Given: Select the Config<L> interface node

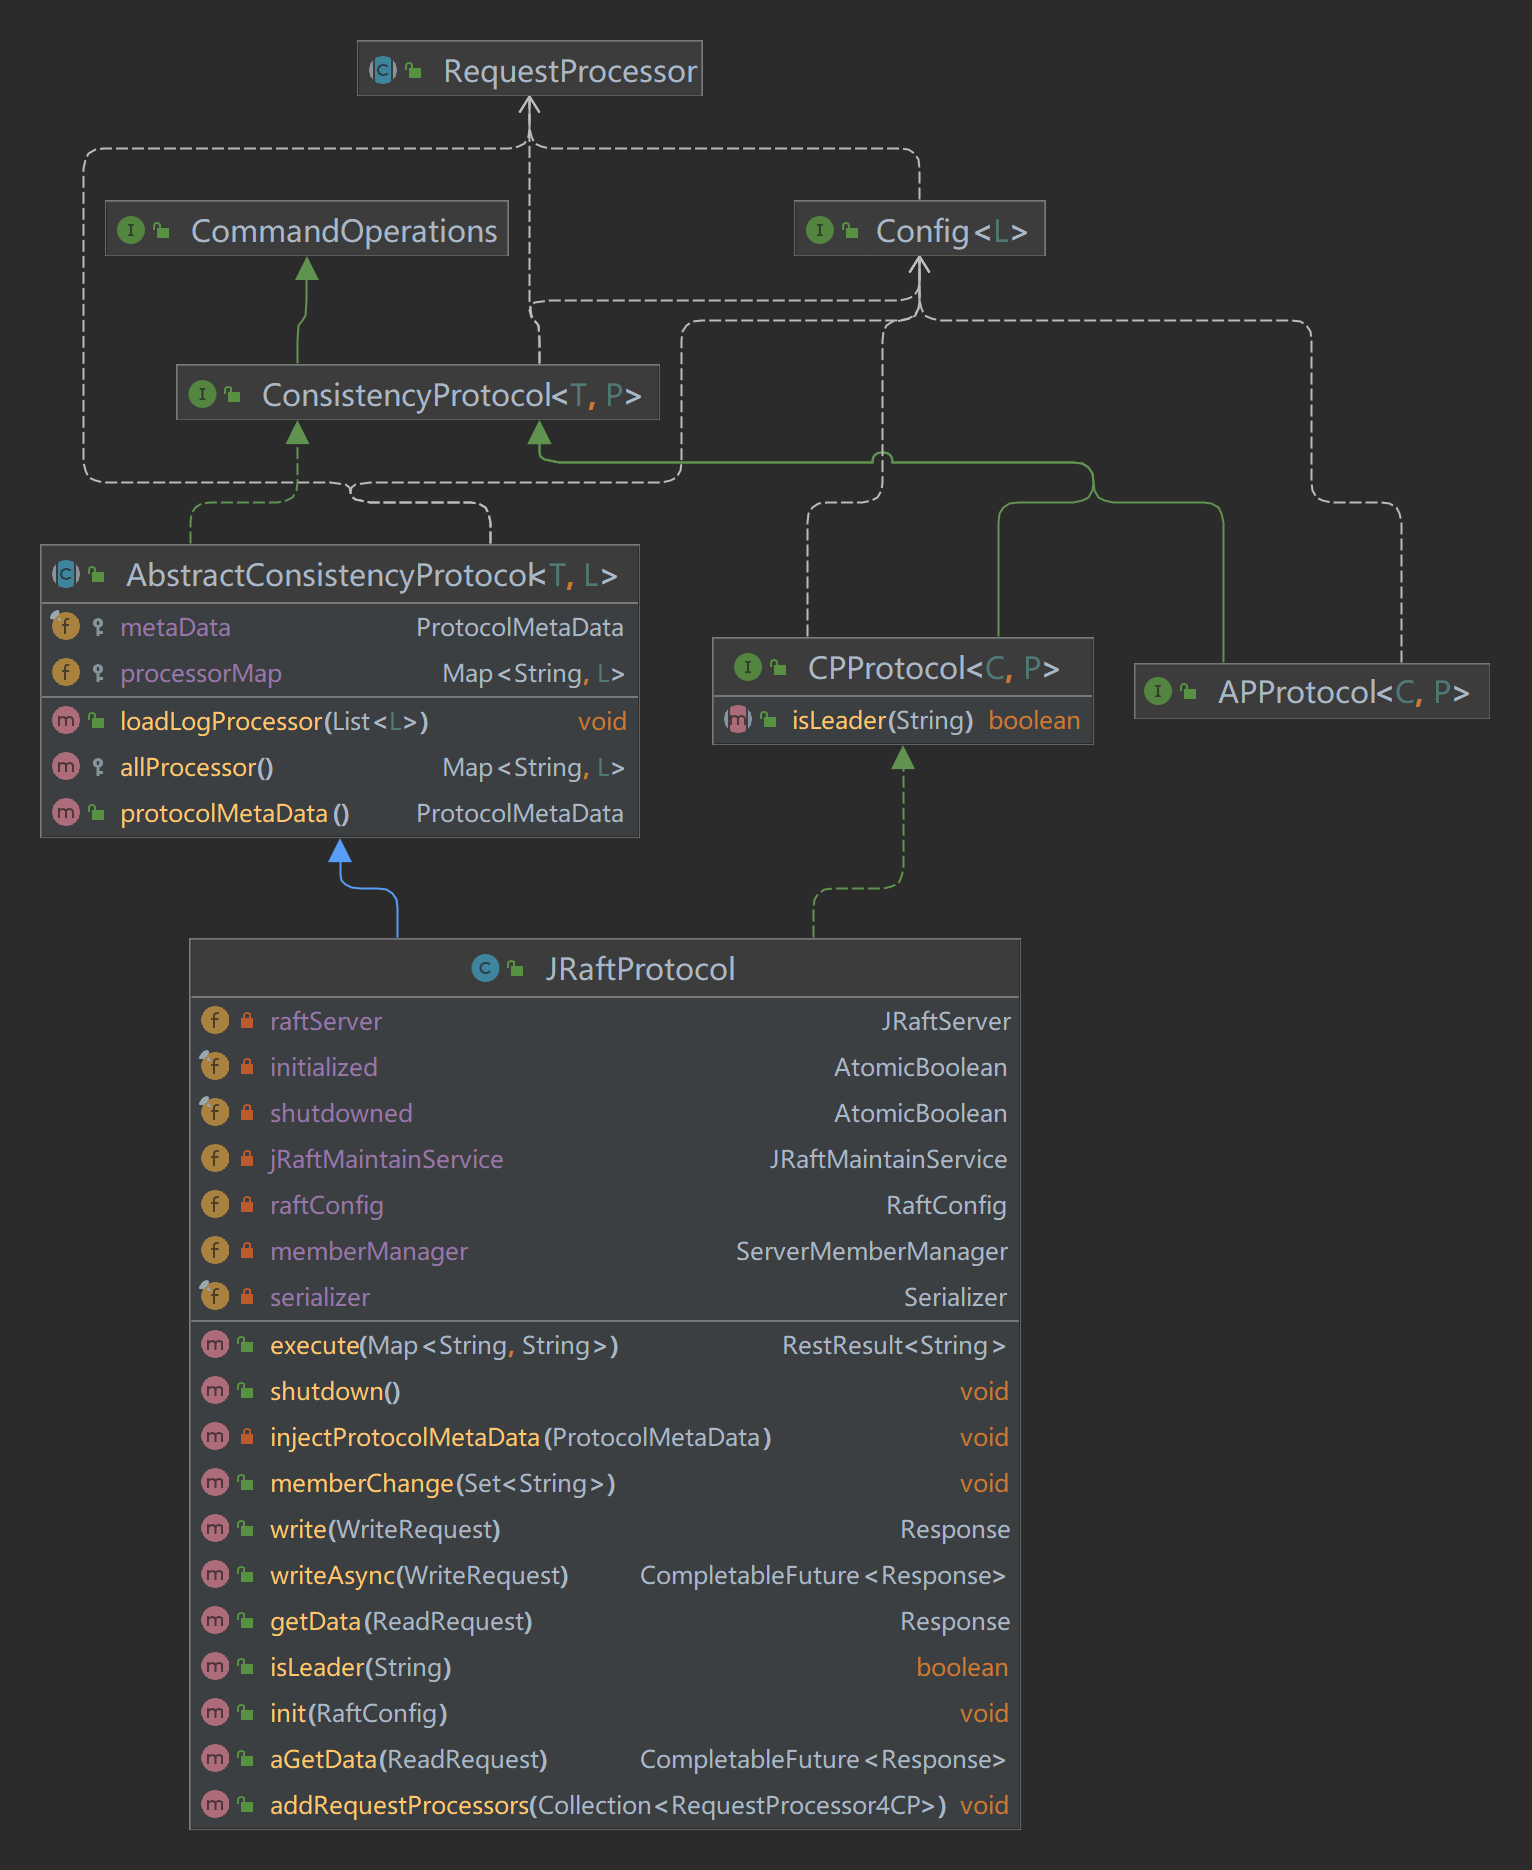Looking at the screenshot, I should pyautogui.click(x=920, y=229).
